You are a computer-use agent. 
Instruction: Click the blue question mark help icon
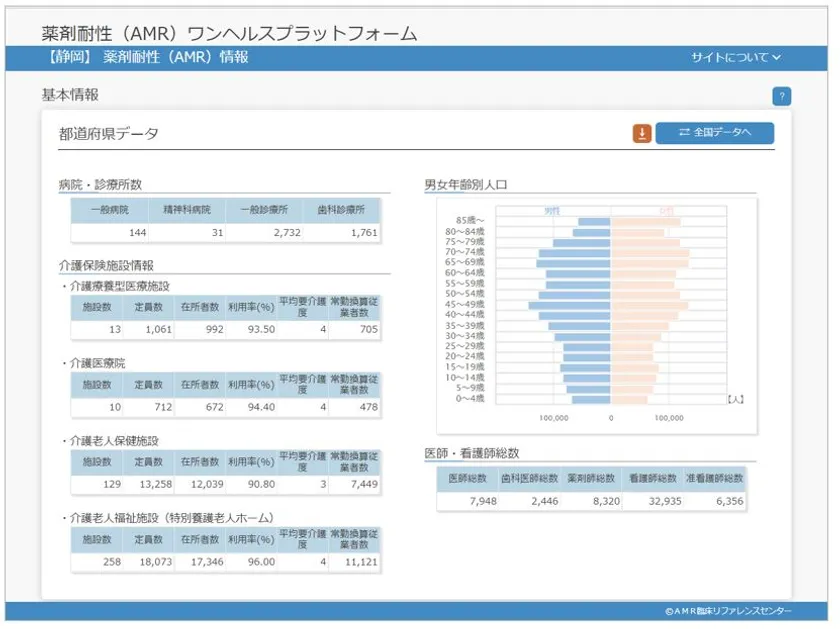pos(781,97)
